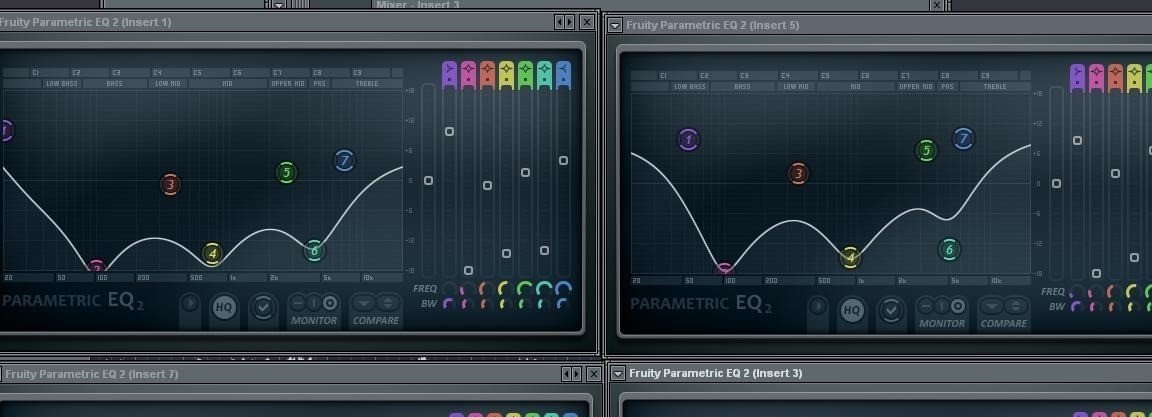This screenshot has width=1152, height=417.
Task: Click the Fruity Parametric EQ 2 (Insert 1) title
Action: click(x=85, y=22)
